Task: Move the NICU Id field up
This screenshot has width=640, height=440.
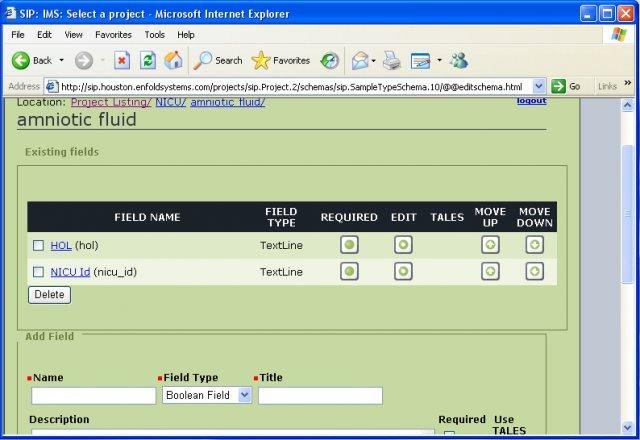Action: [x=490, y=271]
